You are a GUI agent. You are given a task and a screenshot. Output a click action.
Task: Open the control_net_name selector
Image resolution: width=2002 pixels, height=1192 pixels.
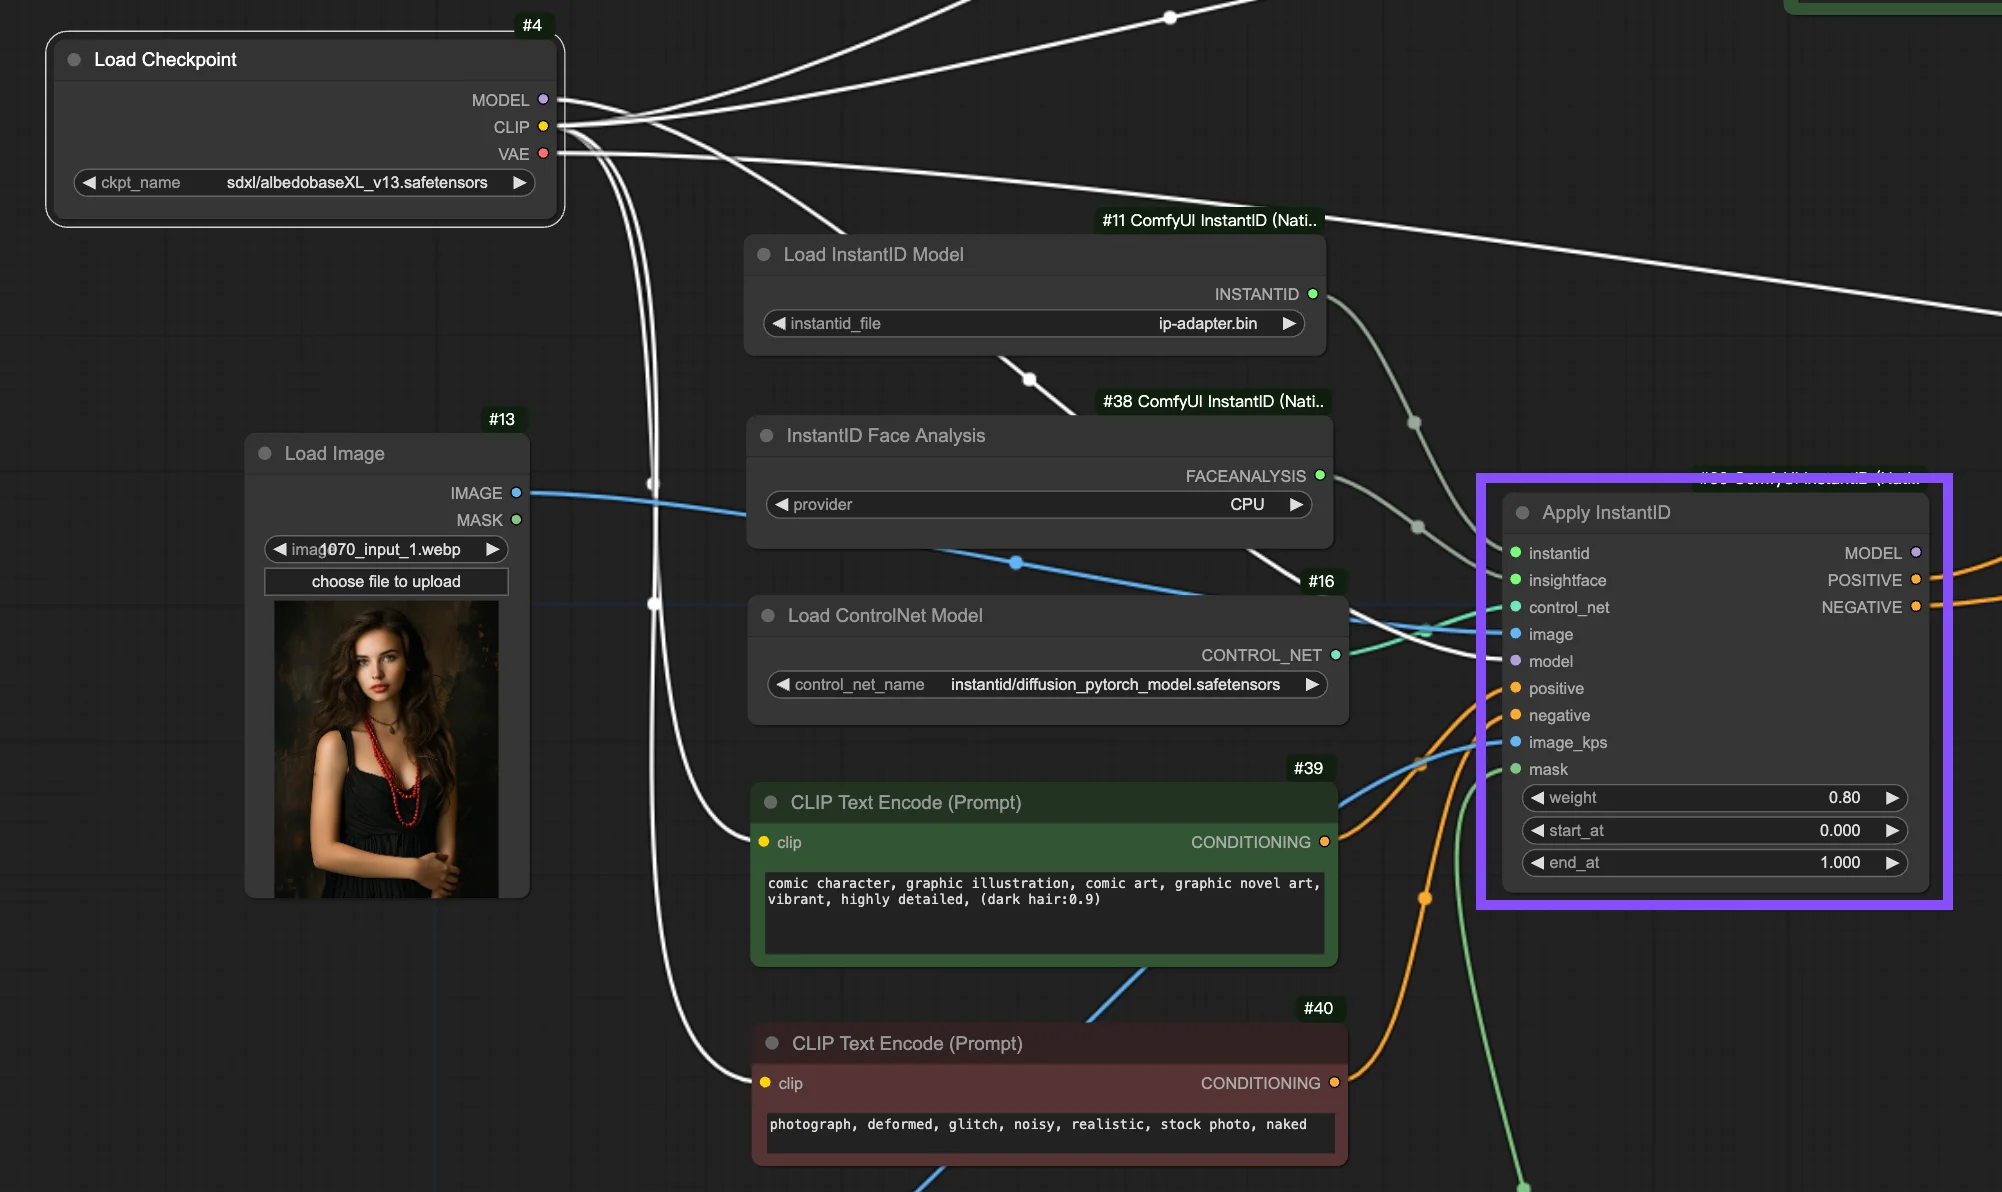pyautogui.click(x=1047, y=685)
